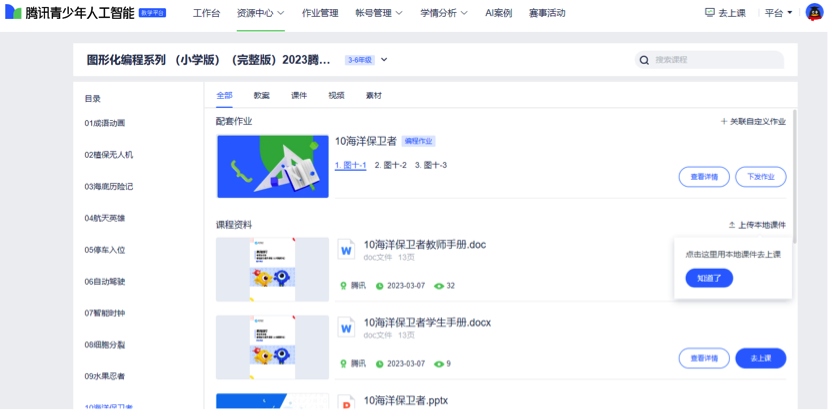
Task: Select 03海底历险记 in the catalog
Action: pos(109,186)
